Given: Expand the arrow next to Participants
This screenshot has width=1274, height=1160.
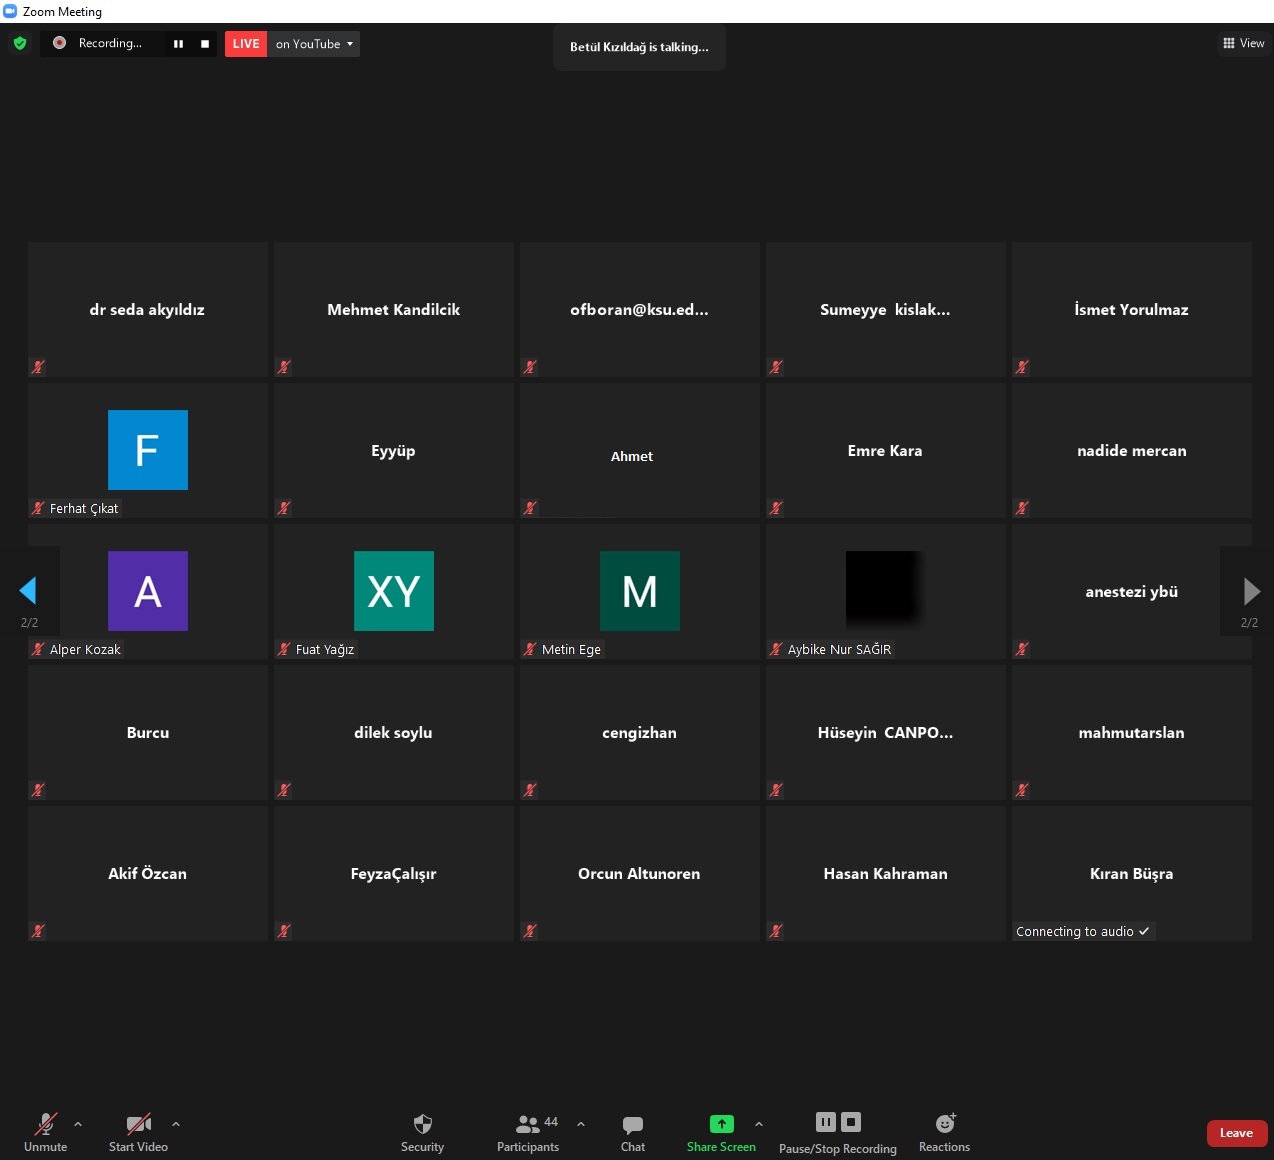Looking at the screenshot, I should [x=581, y=1124].
